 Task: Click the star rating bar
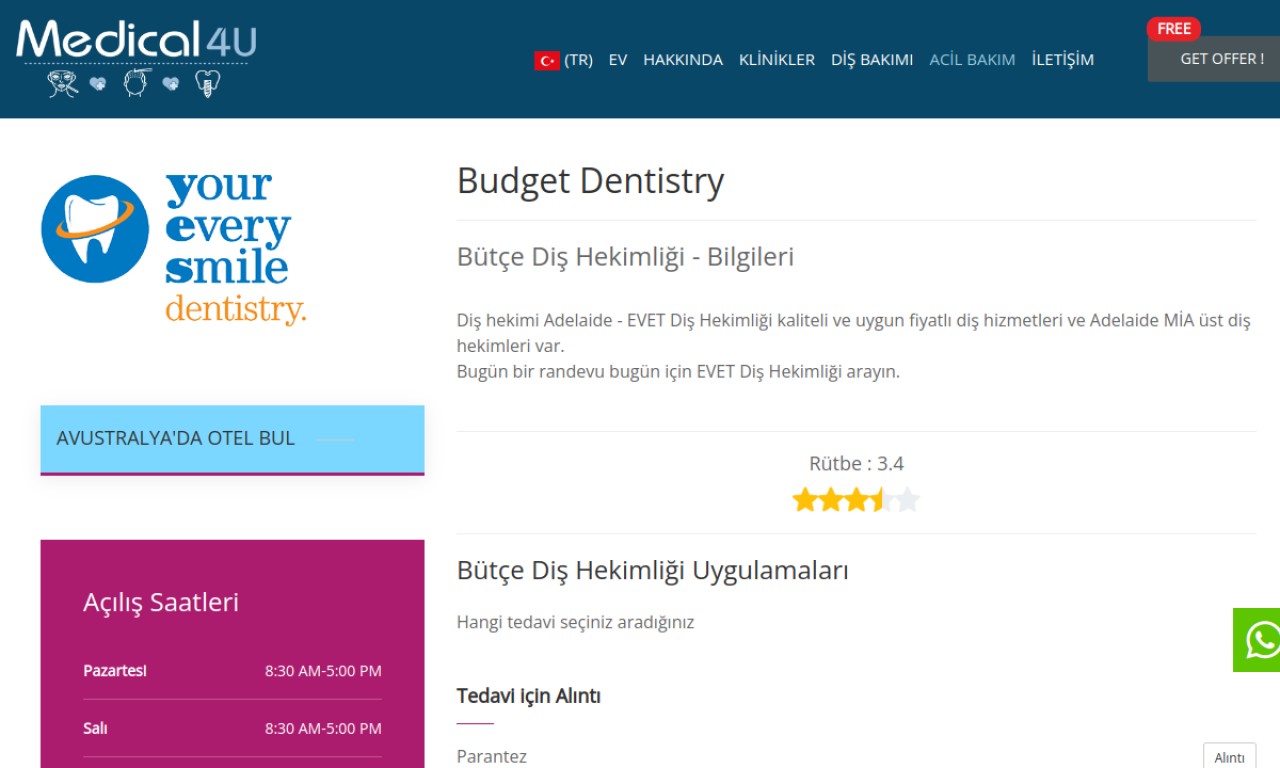(x=855, y=499)
